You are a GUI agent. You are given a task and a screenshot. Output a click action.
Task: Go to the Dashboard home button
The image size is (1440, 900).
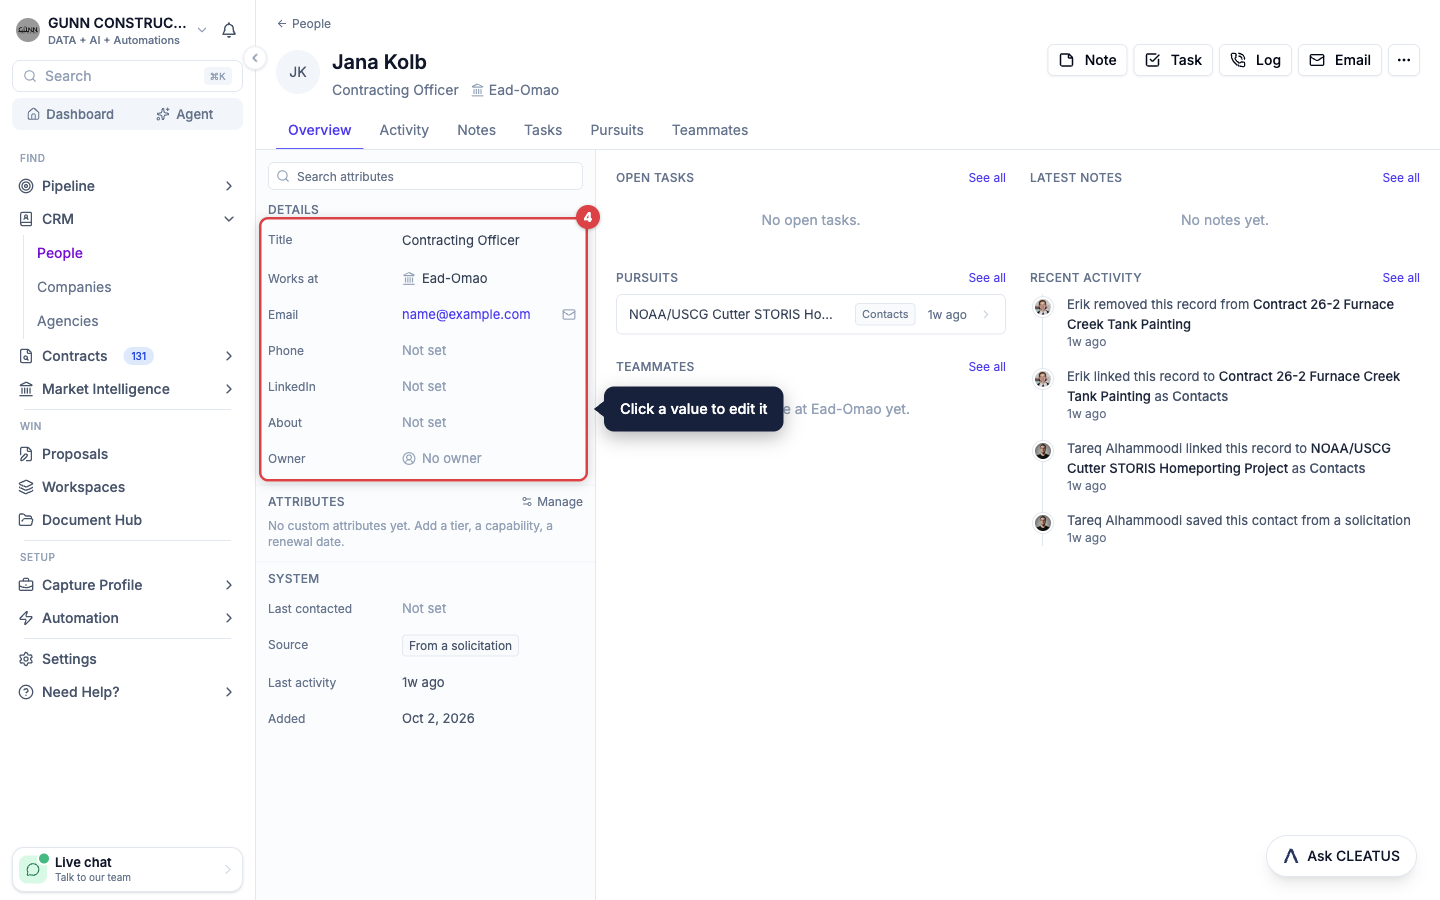point(70,114)
